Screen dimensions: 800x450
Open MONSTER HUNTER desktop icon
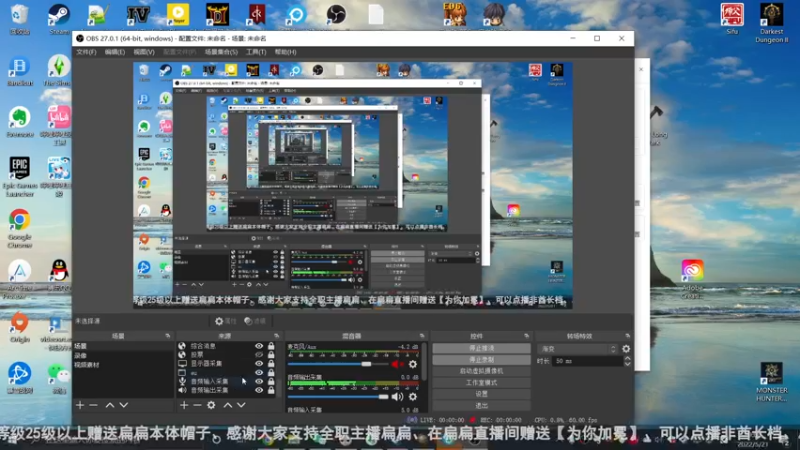[x=771, y=382]
